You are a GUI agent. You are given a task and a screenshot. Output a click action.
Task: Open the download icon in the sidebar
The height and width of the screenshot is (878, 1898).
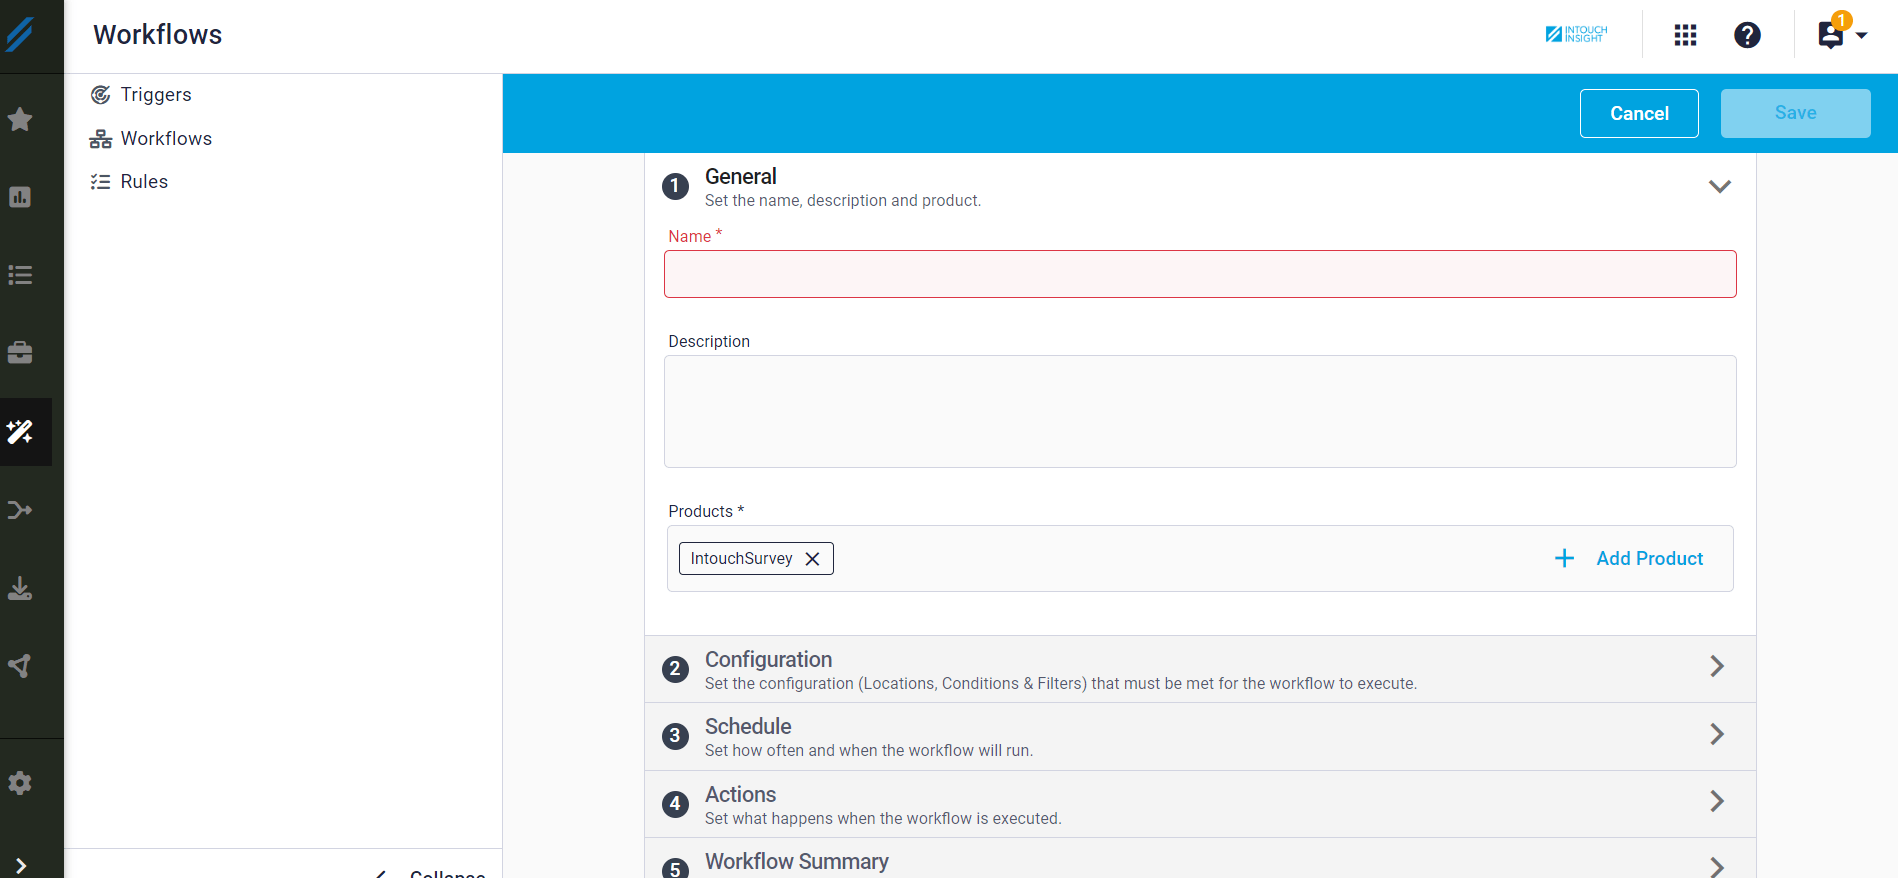[x=20, y=588]
